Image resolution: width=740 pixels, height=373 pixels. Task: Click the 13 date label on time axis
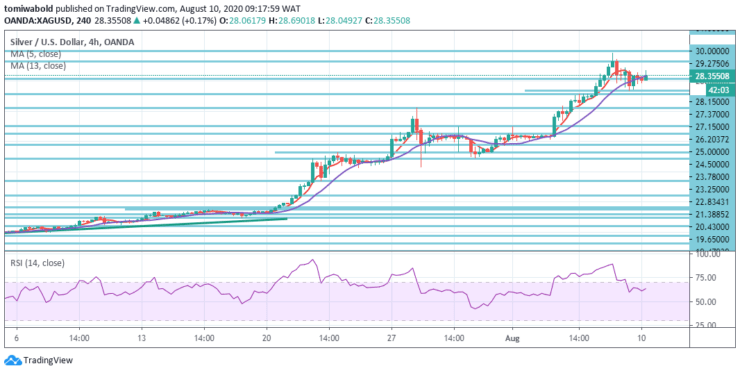click(142, 338)
